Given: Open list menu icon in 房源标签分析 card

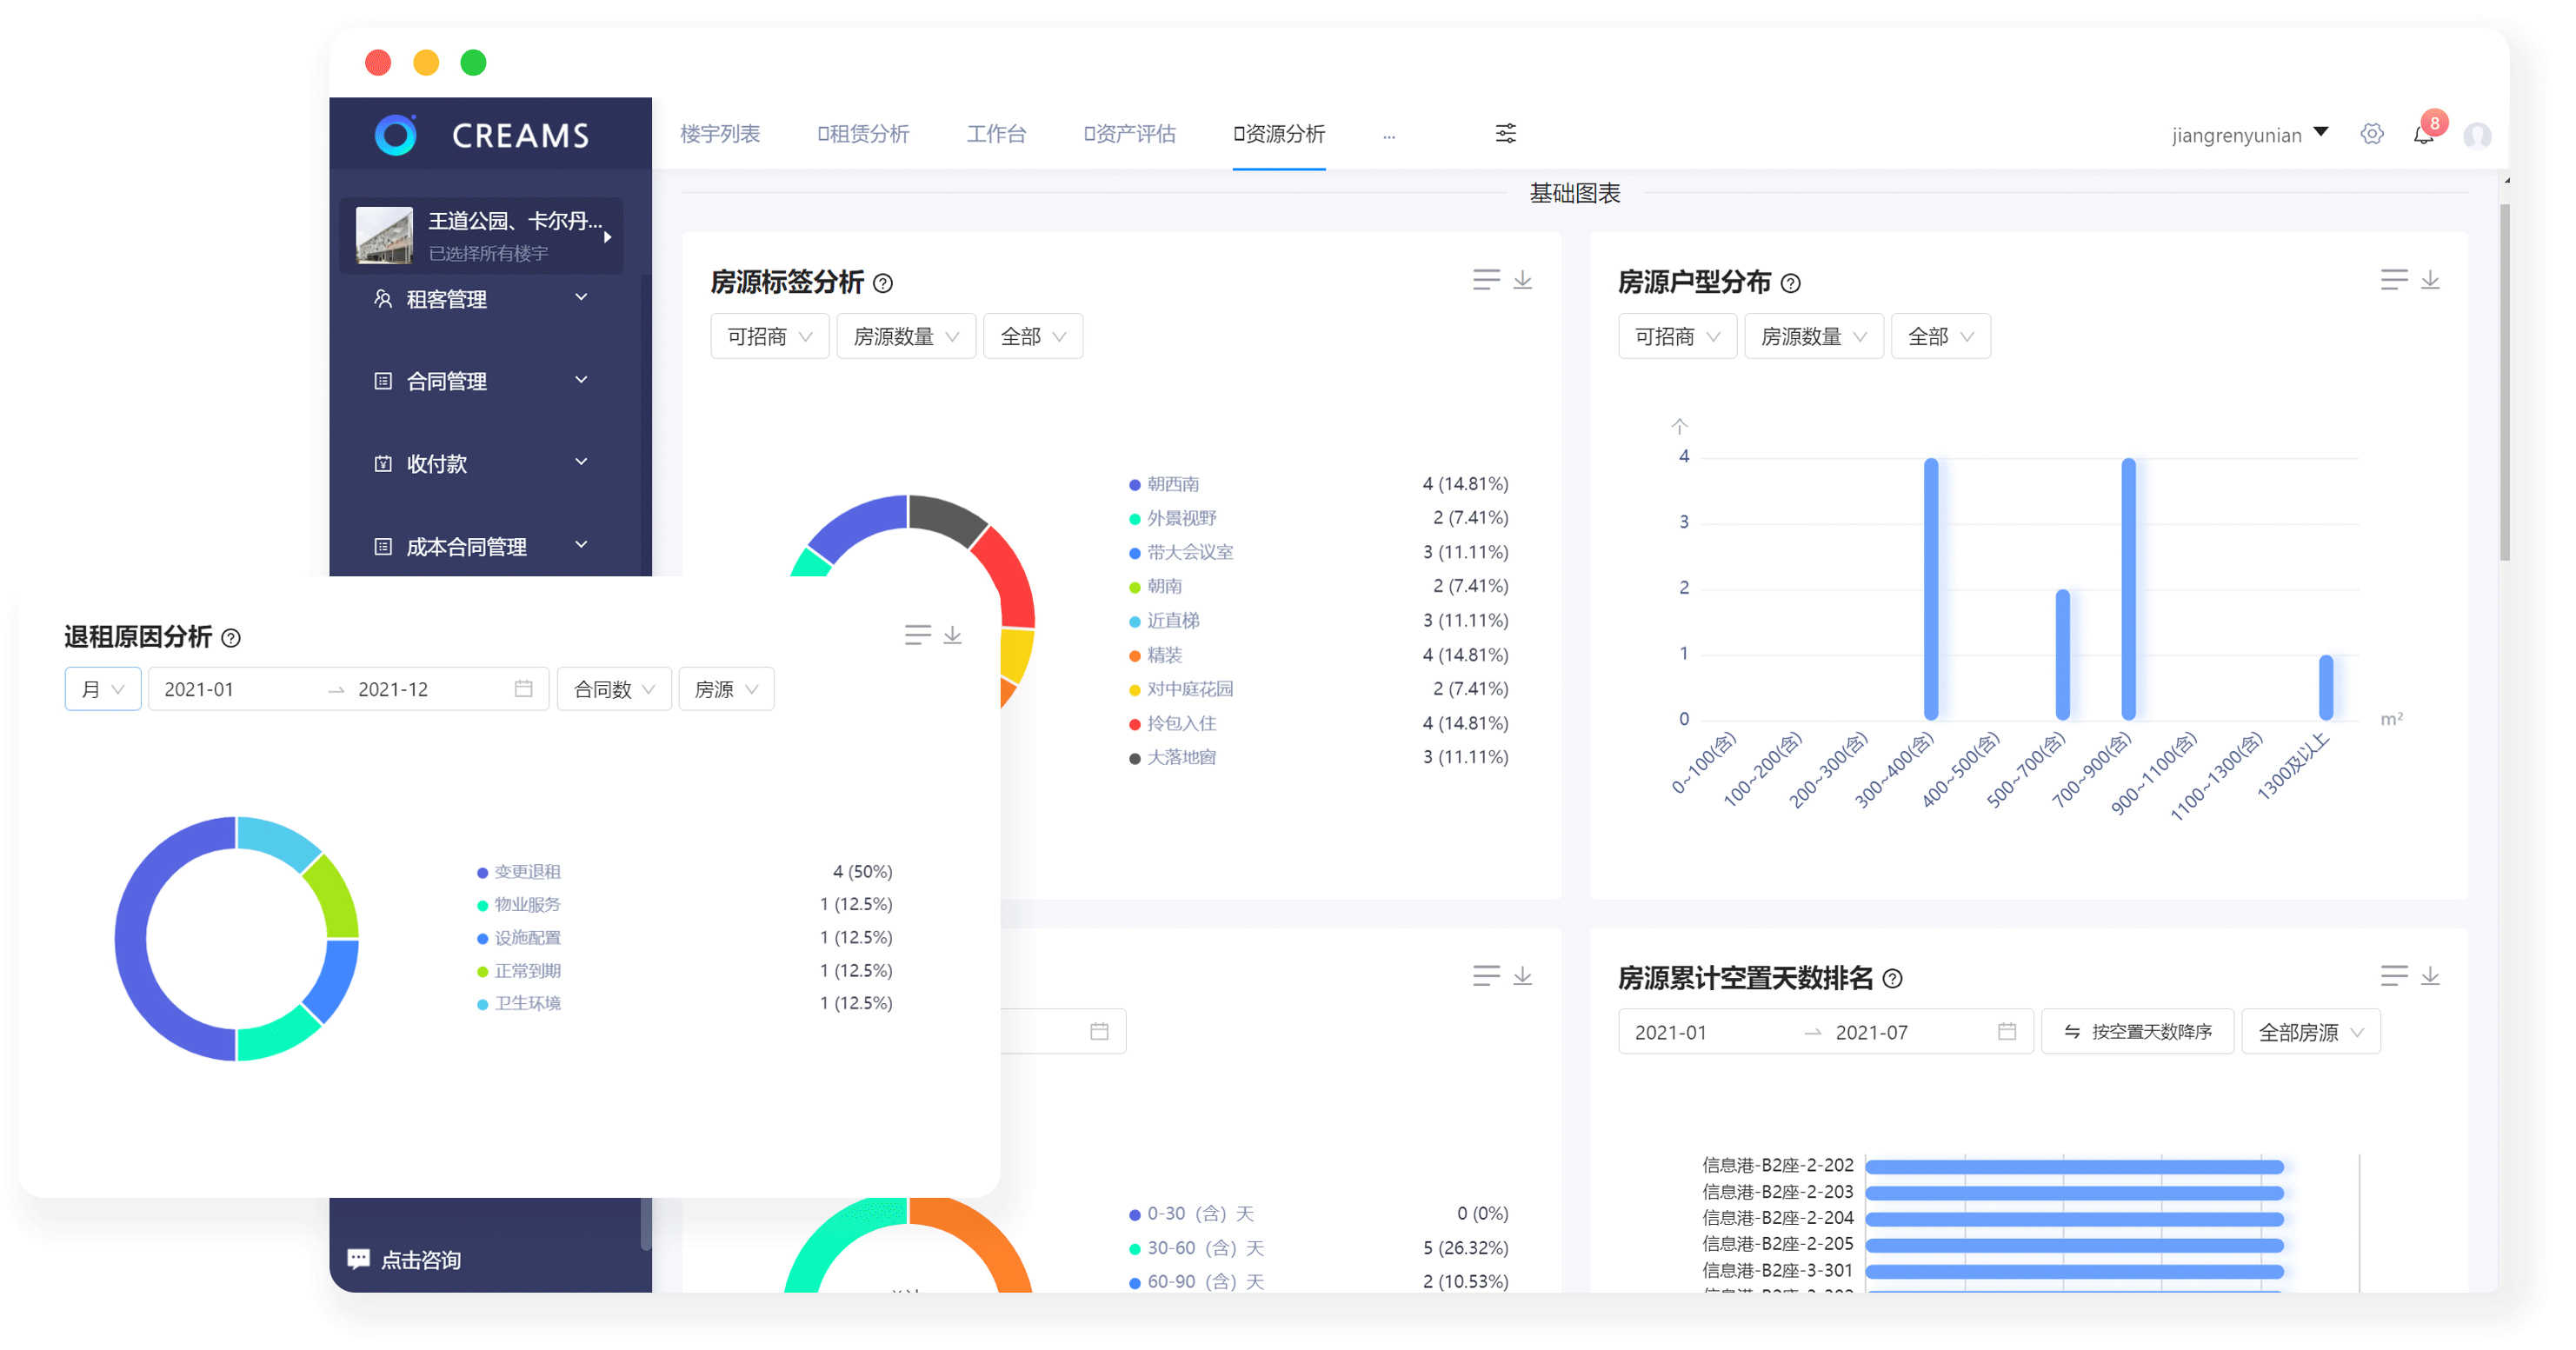Looking at the screenshot, I should click(1486, 280).
